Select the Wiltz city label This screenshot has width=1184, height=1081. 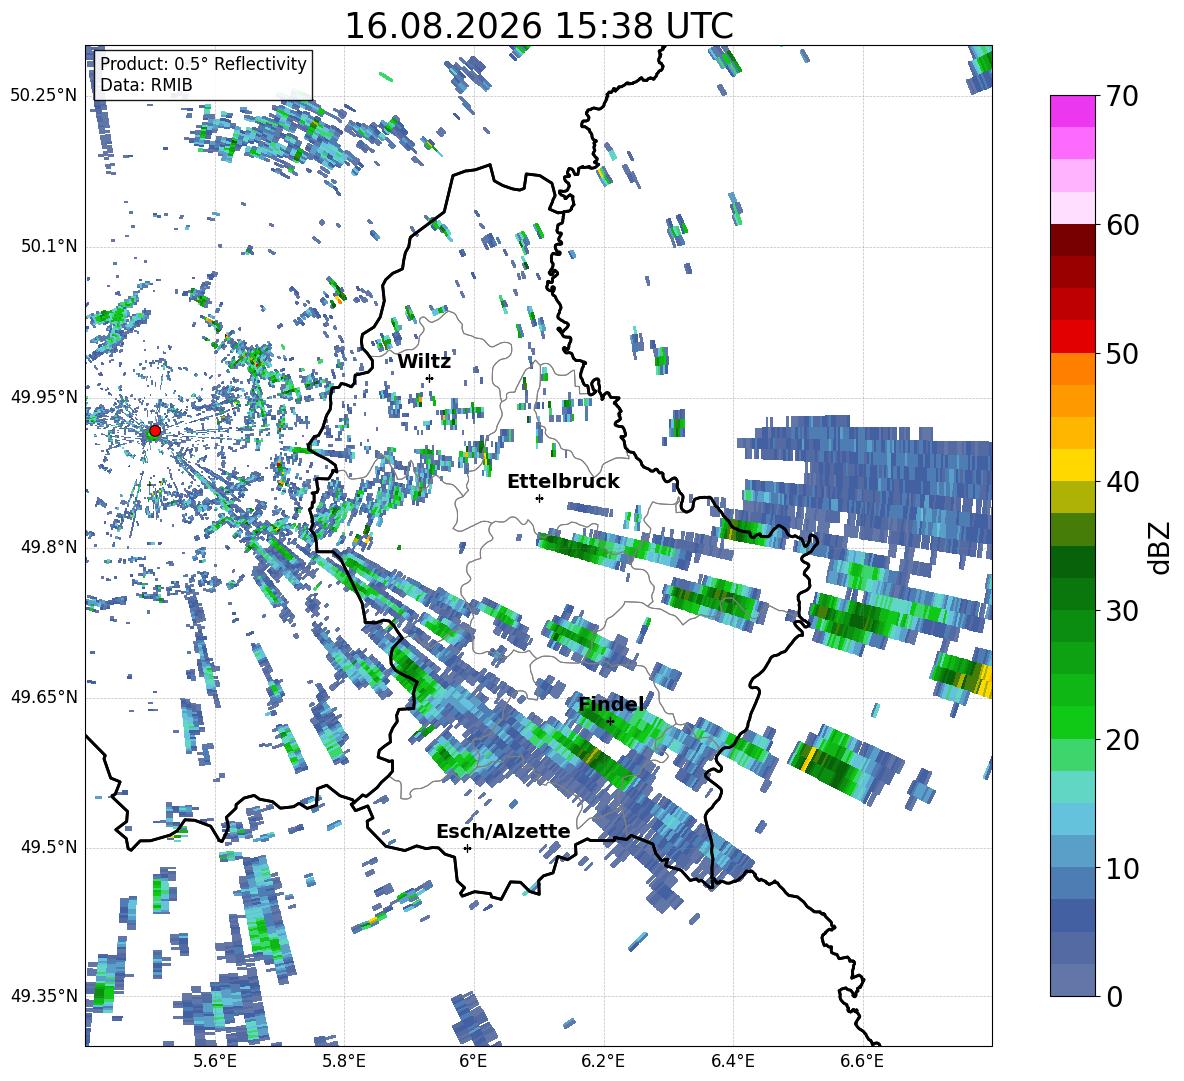click(x=424, y=362)
